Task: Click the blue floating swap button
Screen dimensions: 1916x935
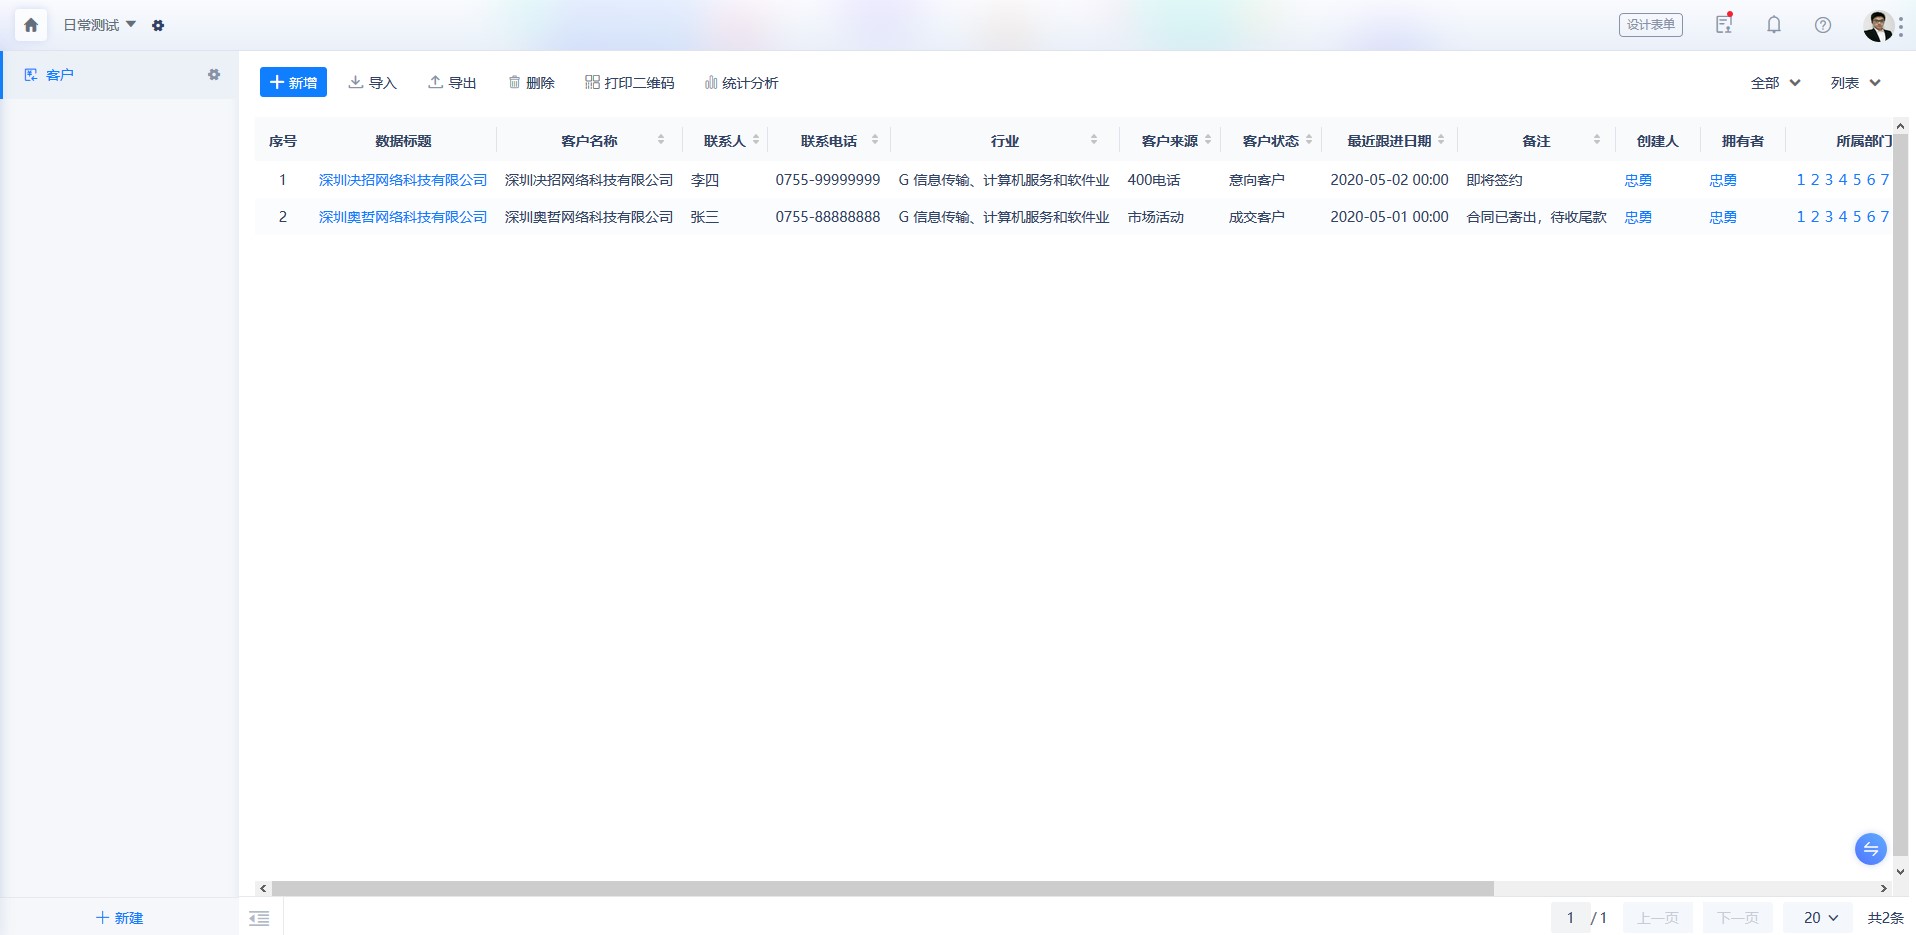Action: click(1870, 849)
